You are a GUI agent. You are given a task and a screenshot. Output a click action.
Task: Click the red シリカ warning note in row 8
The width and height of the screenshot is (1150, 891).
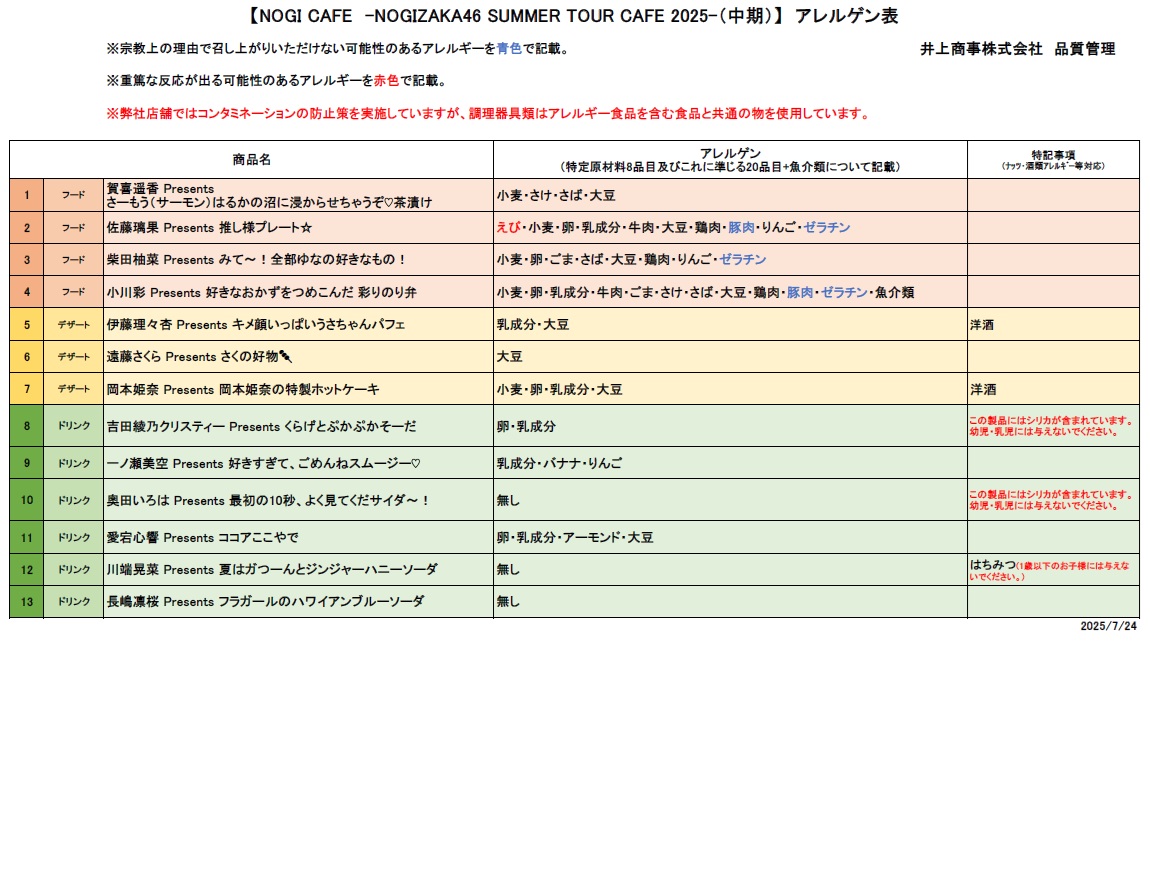click(x=1053, y=426)
